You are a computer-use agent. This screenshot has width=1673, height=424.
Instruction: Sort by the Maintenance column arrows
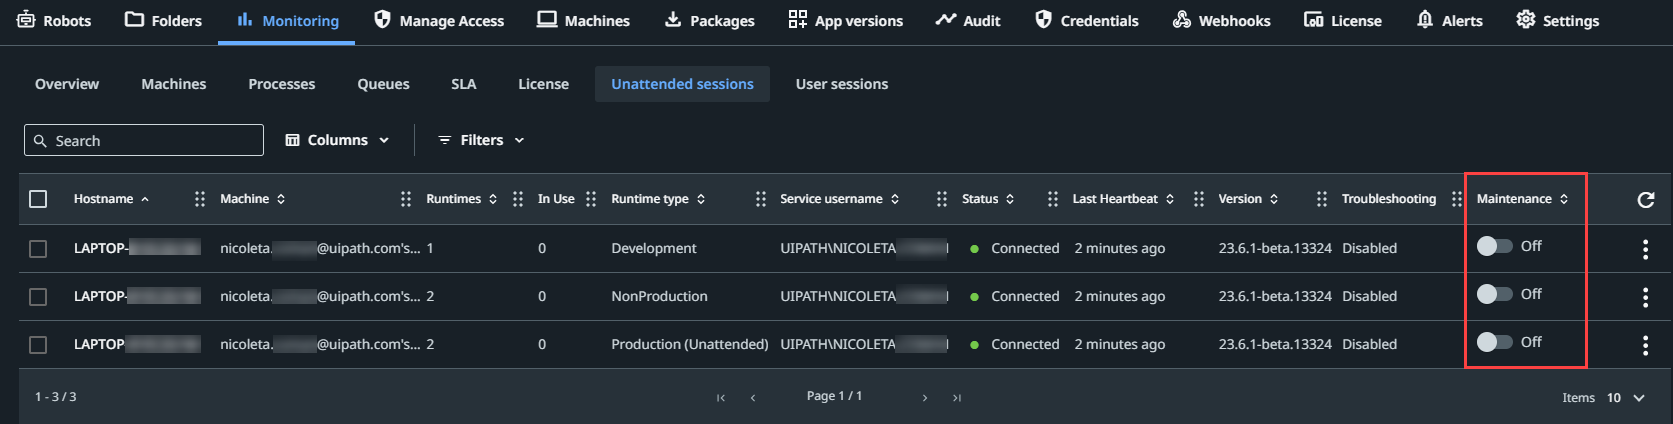[x=1564, y=199]
